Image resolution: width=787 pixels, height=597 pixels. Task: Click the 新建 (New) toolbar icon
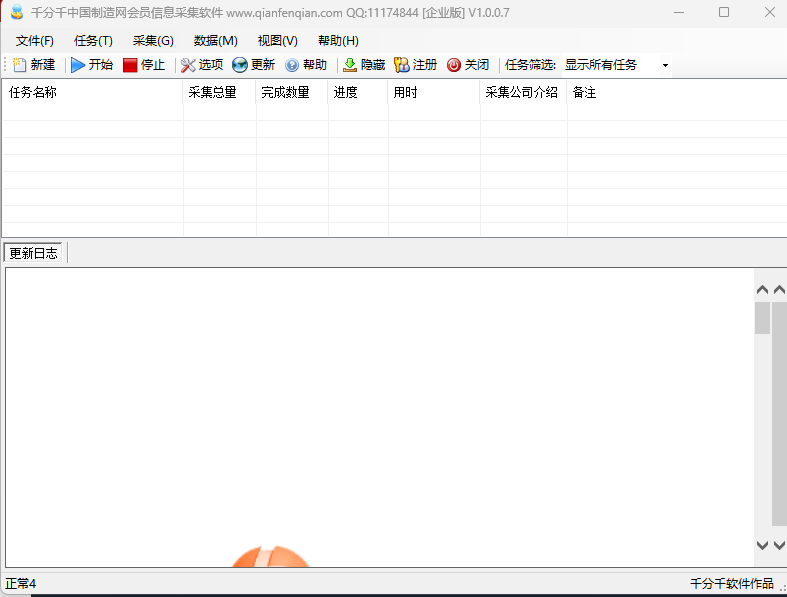click(20, 65)
